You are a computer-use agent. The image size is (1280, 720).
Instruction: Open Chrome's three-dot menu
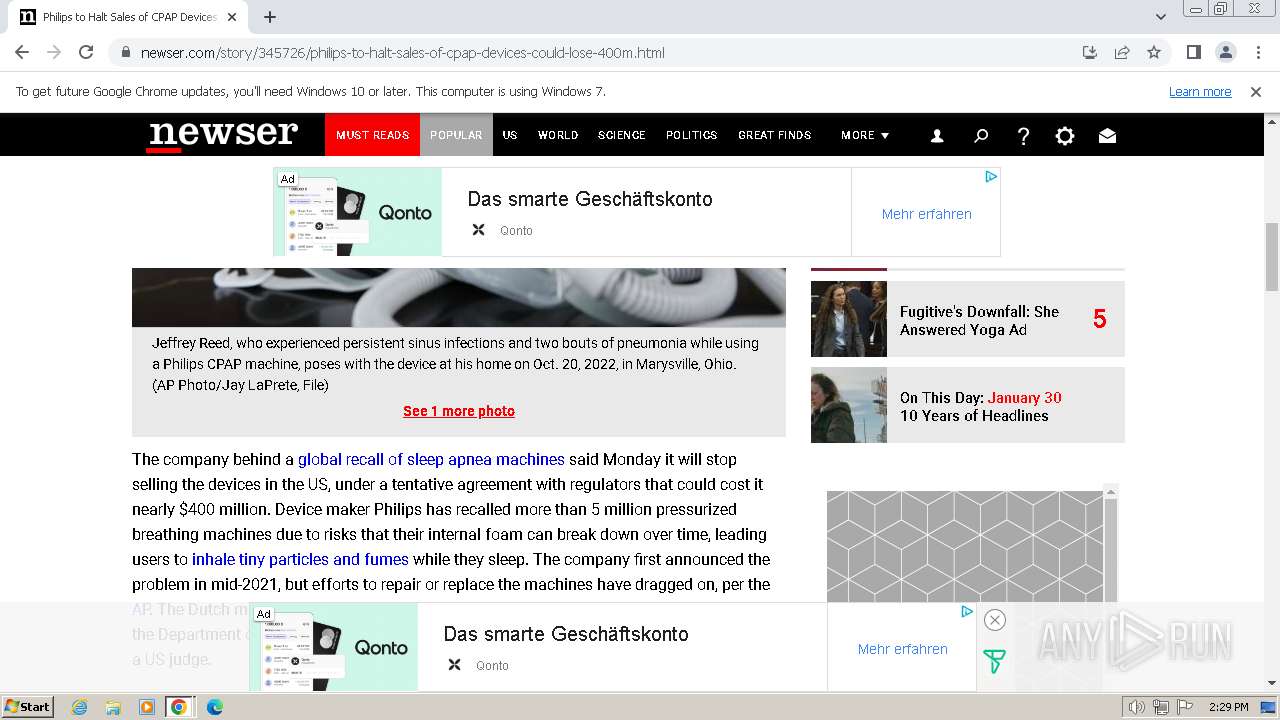pos(1257,52)
